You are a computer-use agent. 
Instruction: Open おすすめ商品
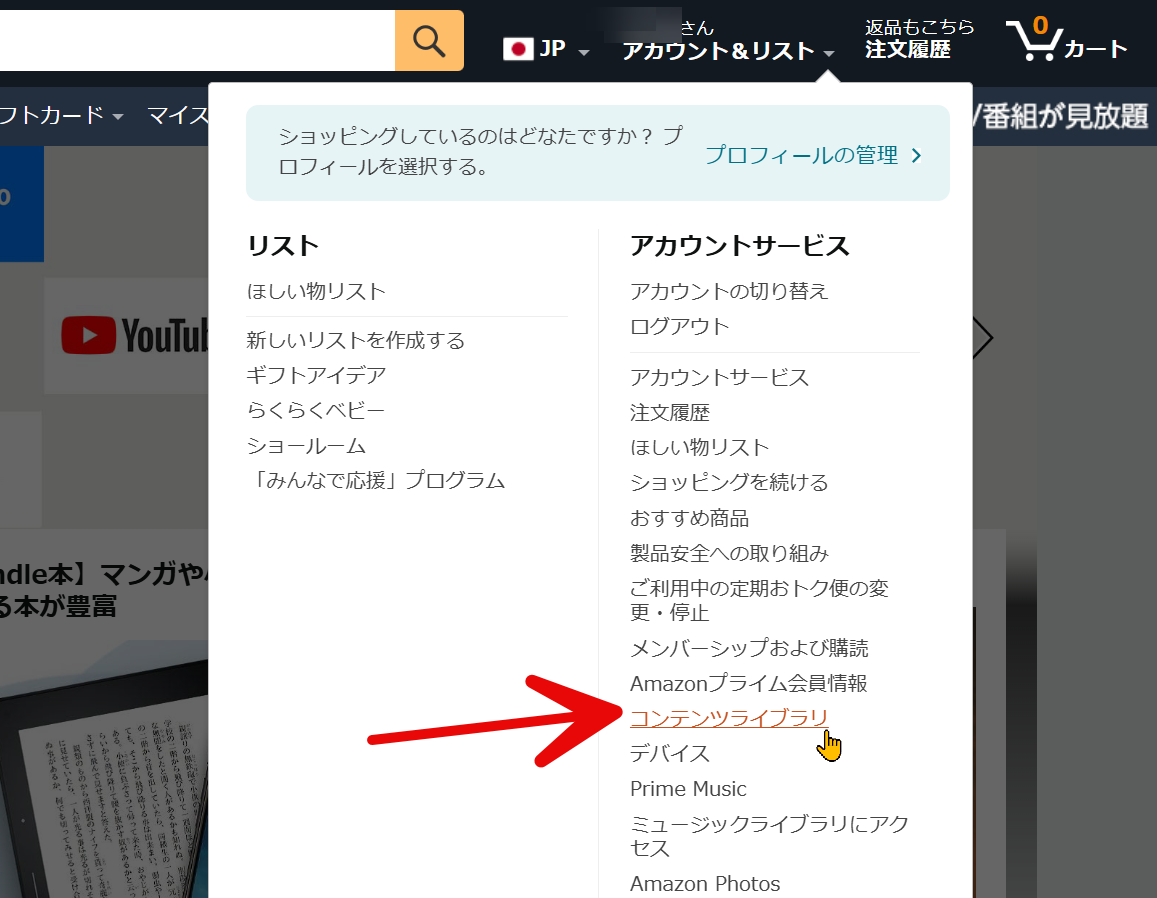click(689, 518)
